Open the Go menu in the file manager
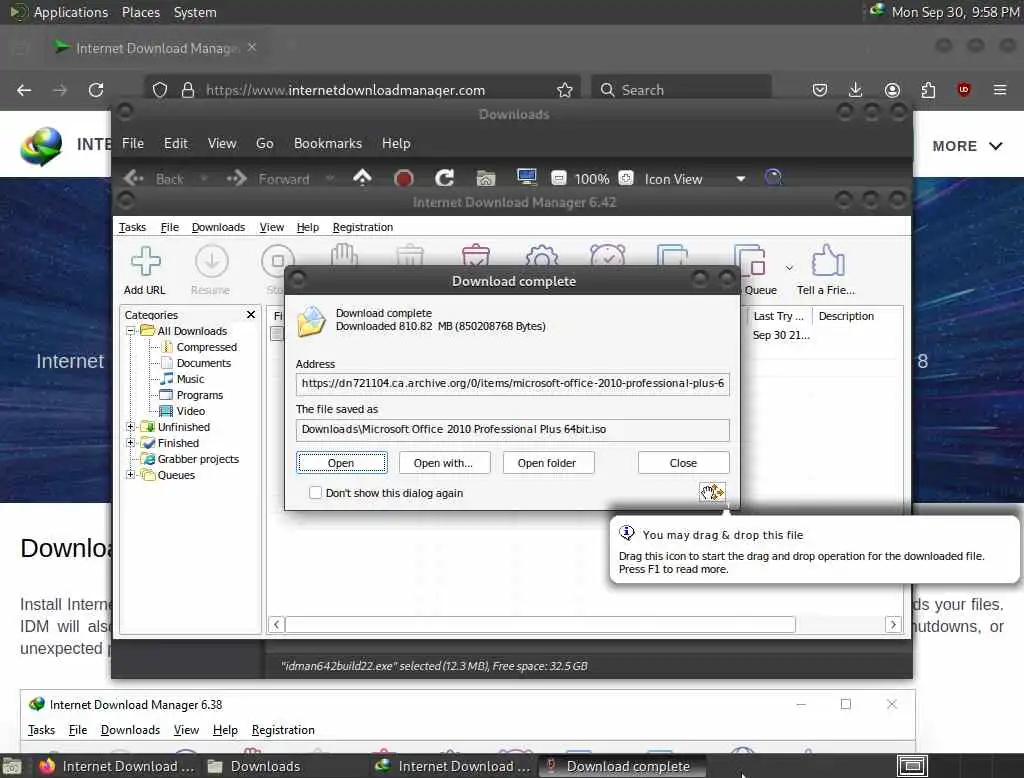The height and width of the screenshot is (778, 1024). (264, 143)
